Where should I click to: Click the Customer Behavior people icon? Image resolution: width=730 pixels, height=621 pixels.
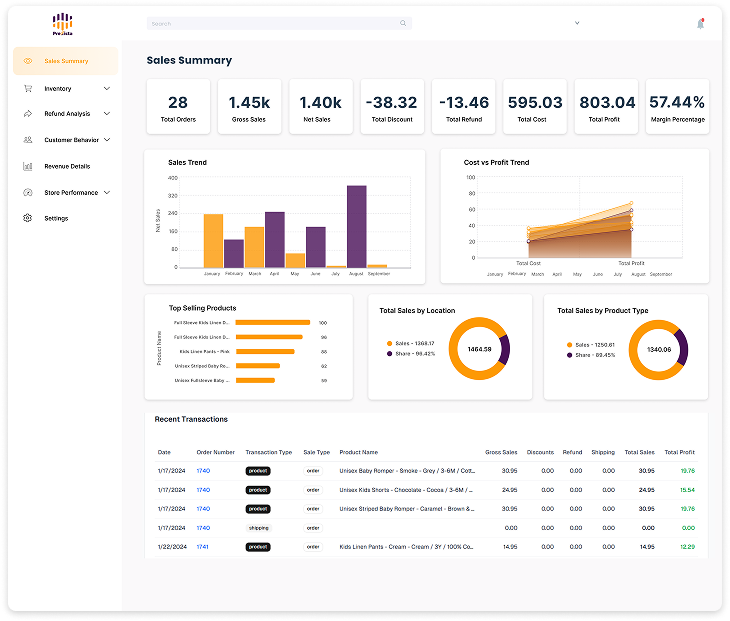[x=28, y=140]
